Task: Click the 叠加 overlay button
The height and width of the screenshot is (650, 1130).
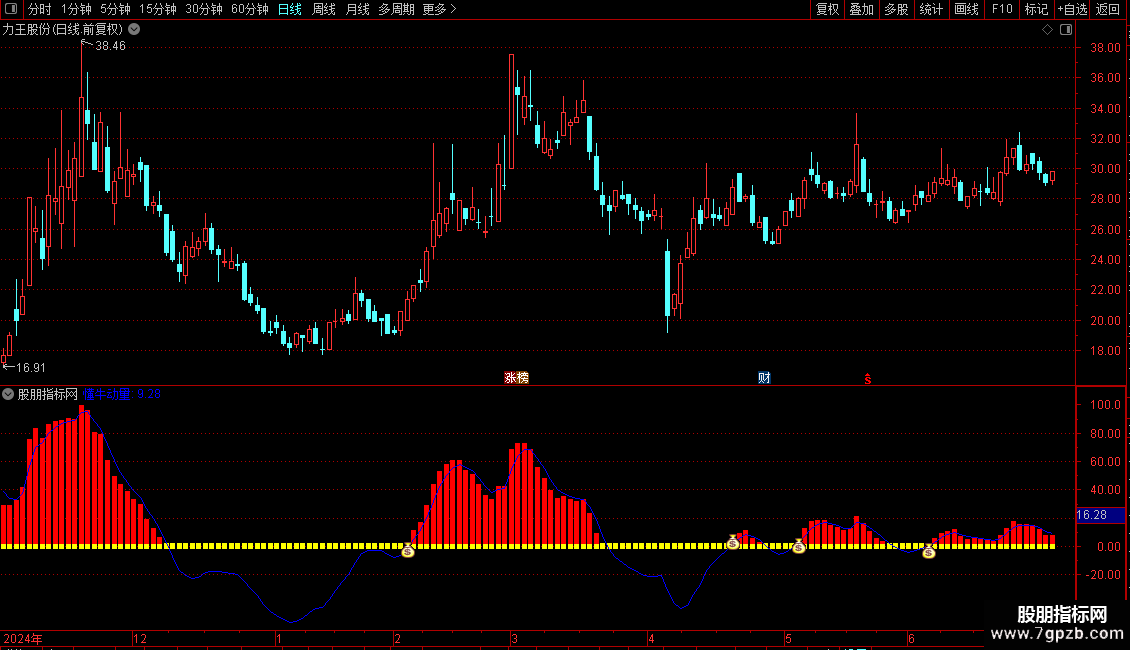Action: (x=862, y=9)
